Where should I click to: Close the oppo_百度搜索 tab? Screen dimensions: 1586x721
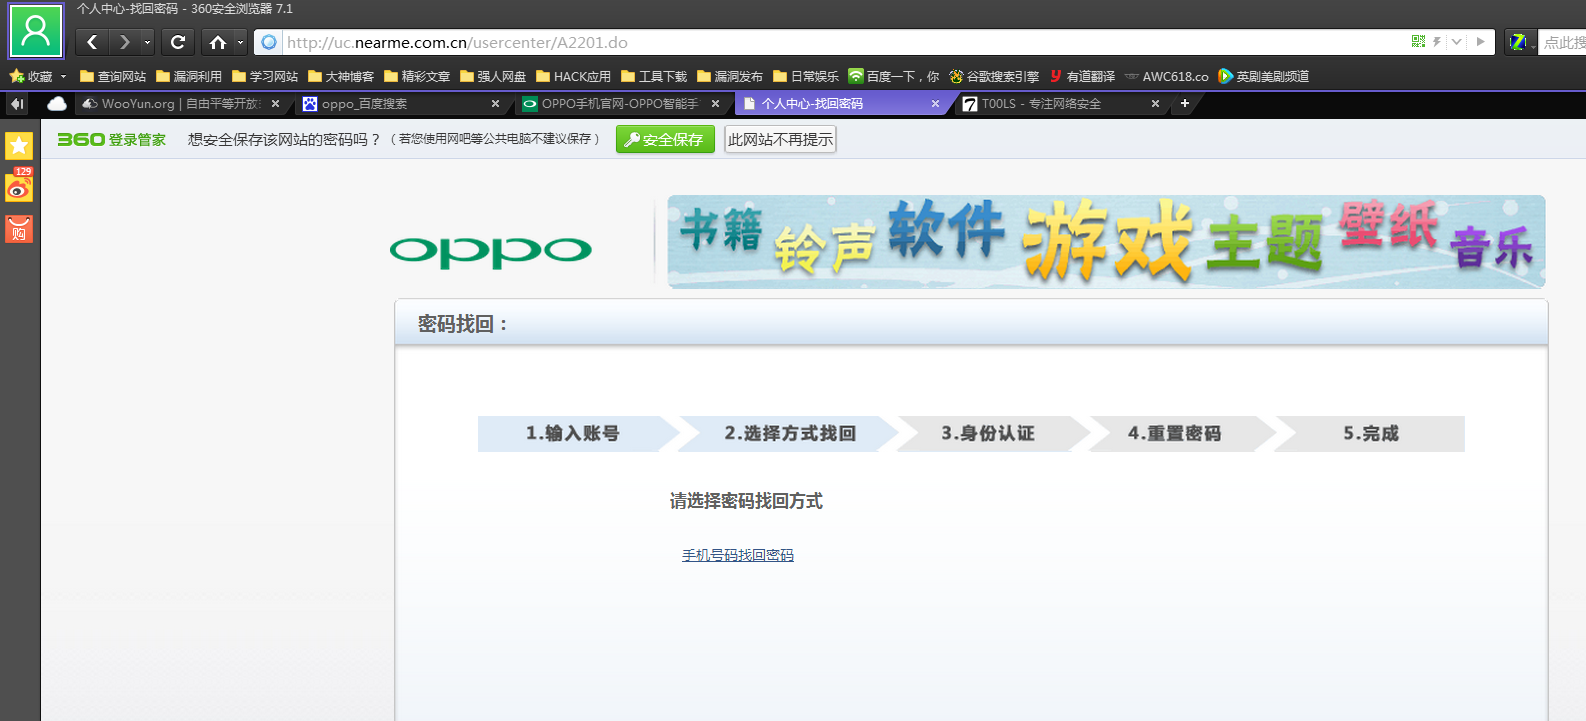click(x=495, y=103)
